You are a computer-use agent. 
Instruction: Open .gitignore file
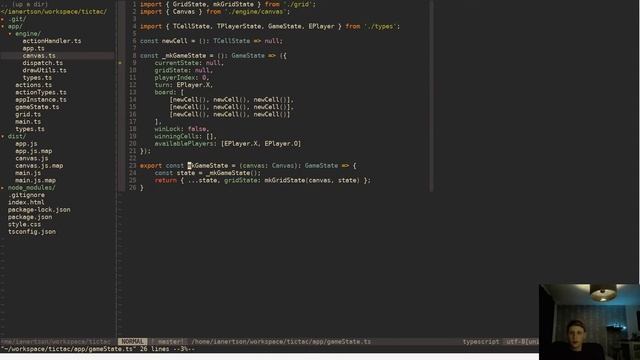pos(26,195)
